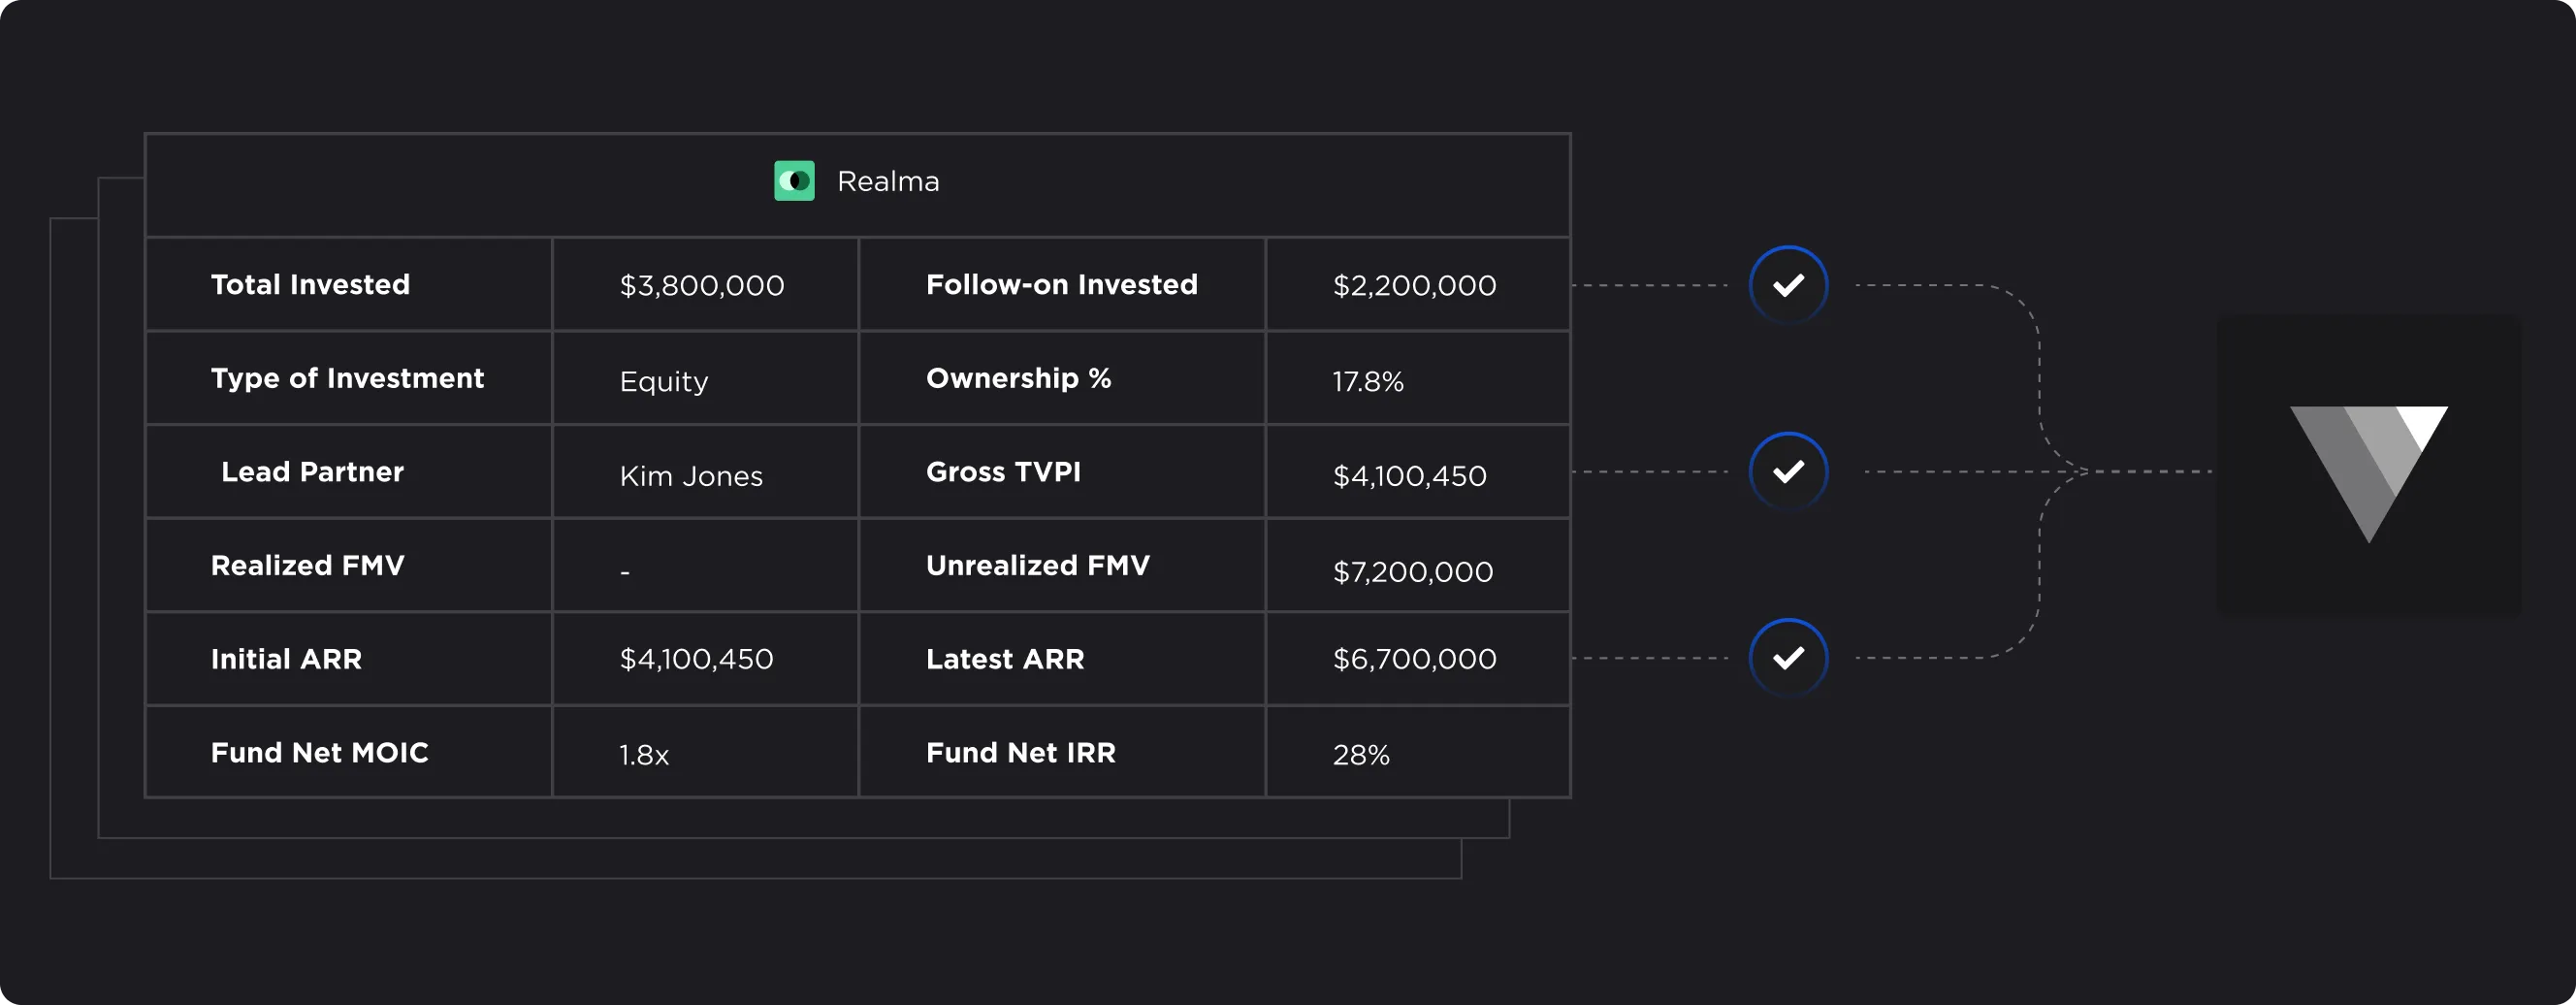
Task: Select the $3,800,000 total invested value
Action: (x=702, y=286)
